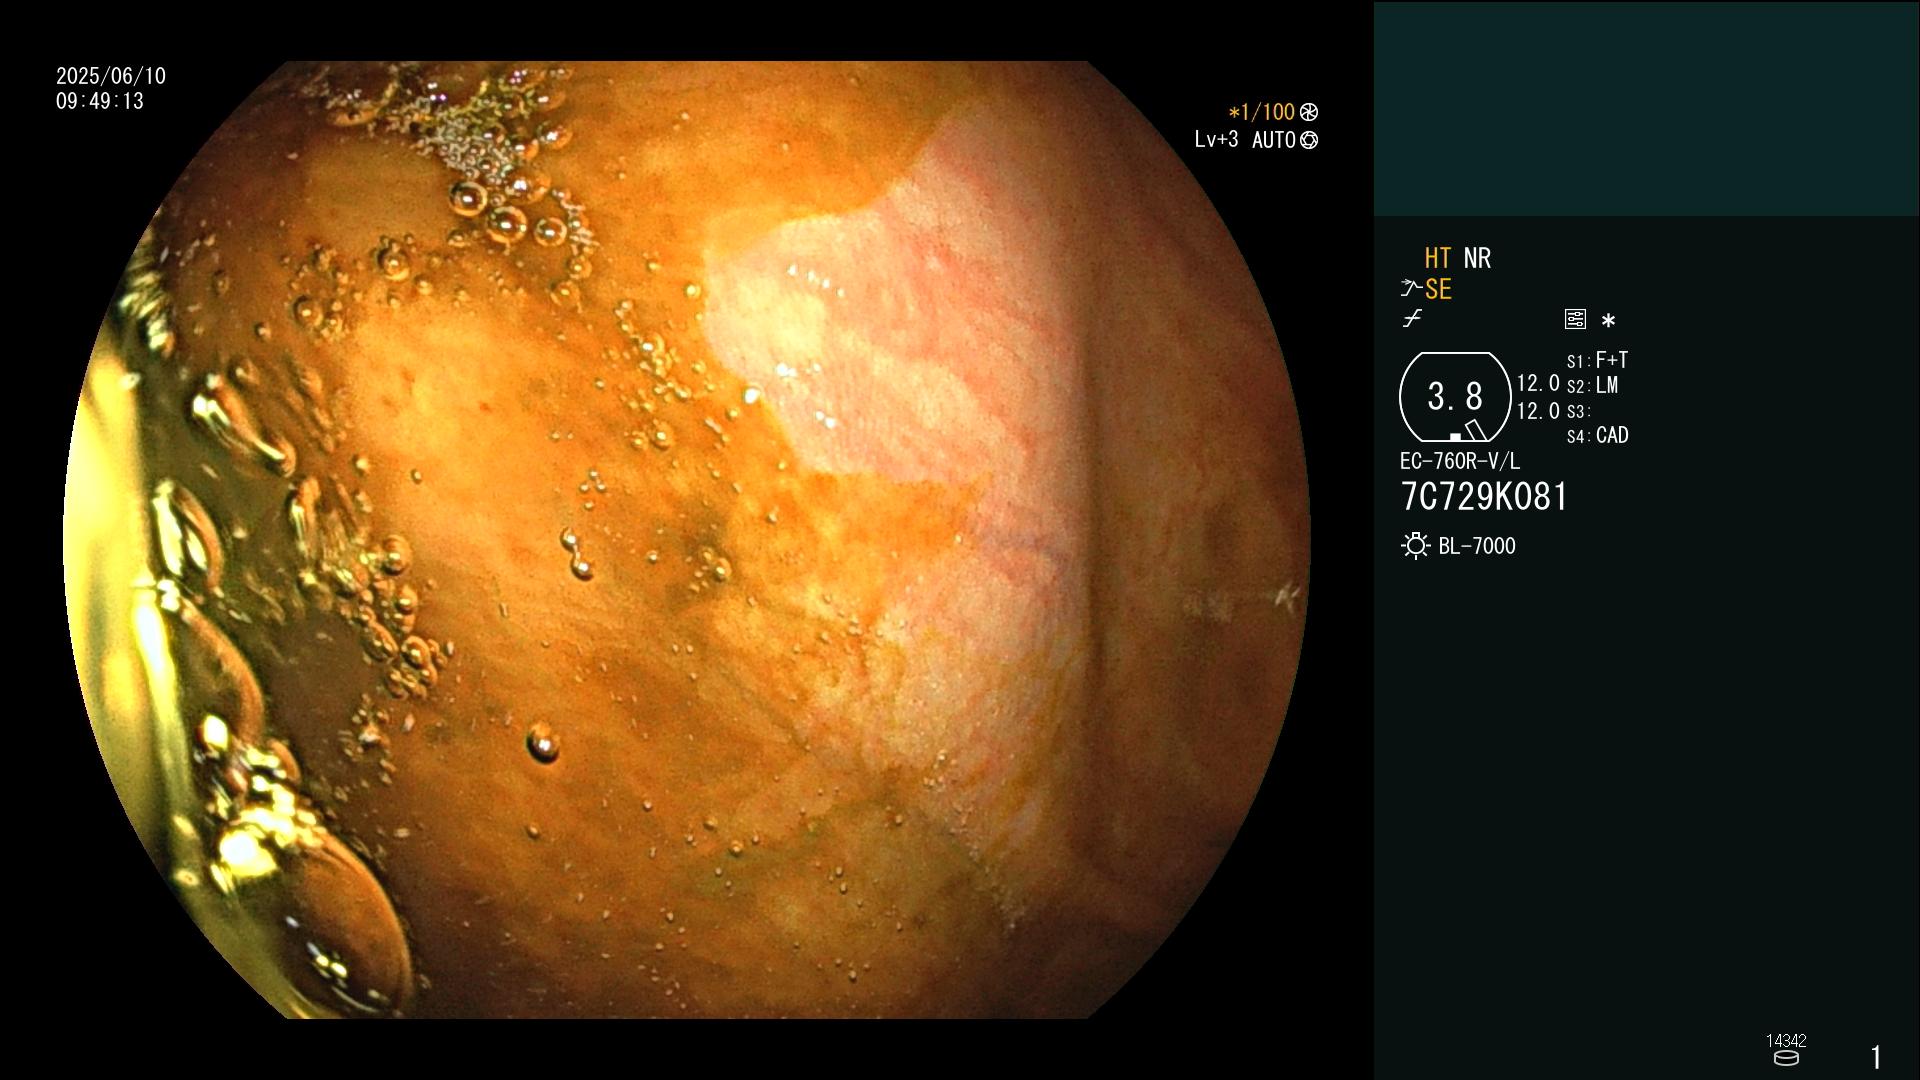1920x1080 pixels.
Task: Click the *1/100 shutter speed value
Action: pyautogui.click(x=1262, y=112)
